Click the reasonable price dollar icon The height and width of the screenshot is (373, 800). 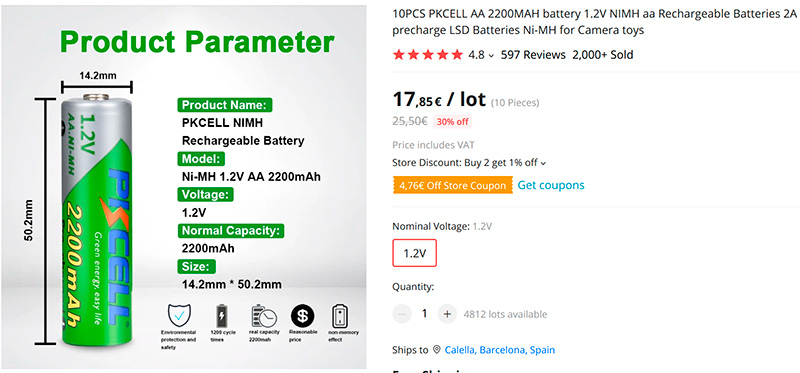(x=303, y=316)
